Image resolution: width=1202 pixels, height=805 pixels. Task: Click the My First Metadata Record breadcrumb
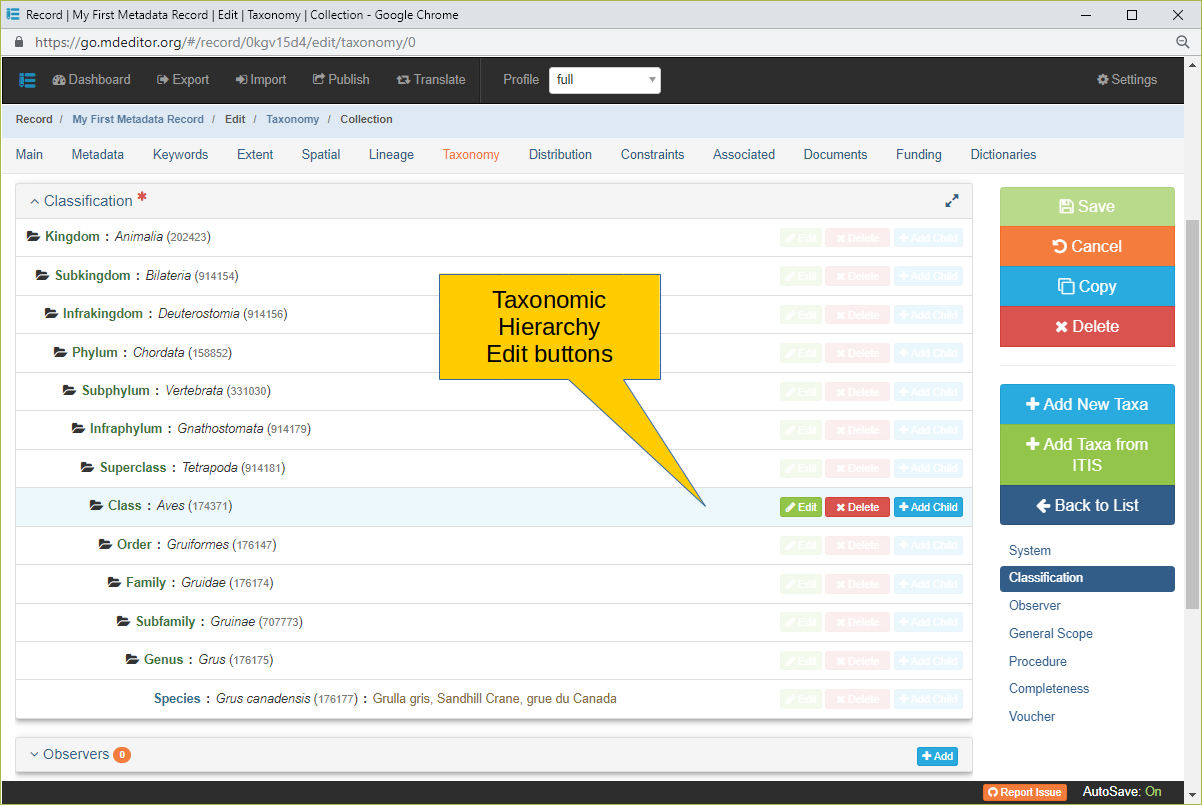(x=138, y=119)
